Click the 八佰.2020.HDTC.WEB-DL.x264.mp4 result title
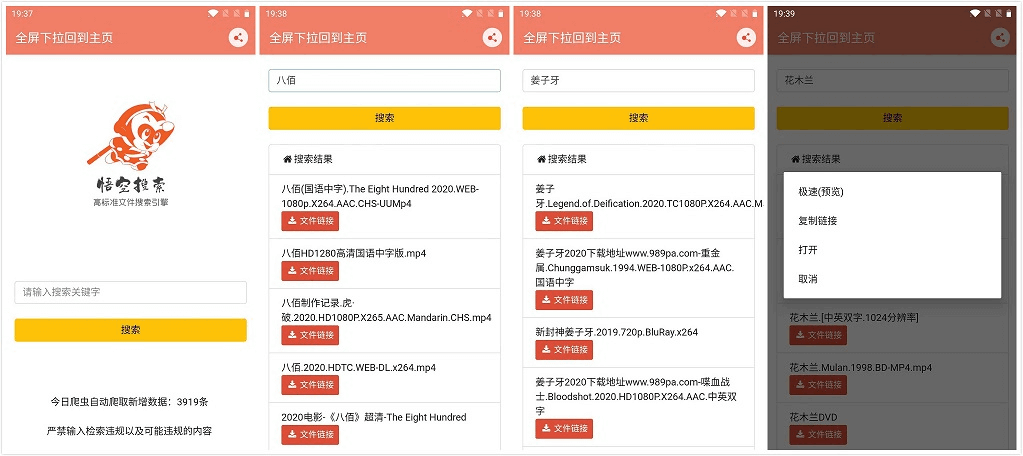 click(x=359, y=367)
